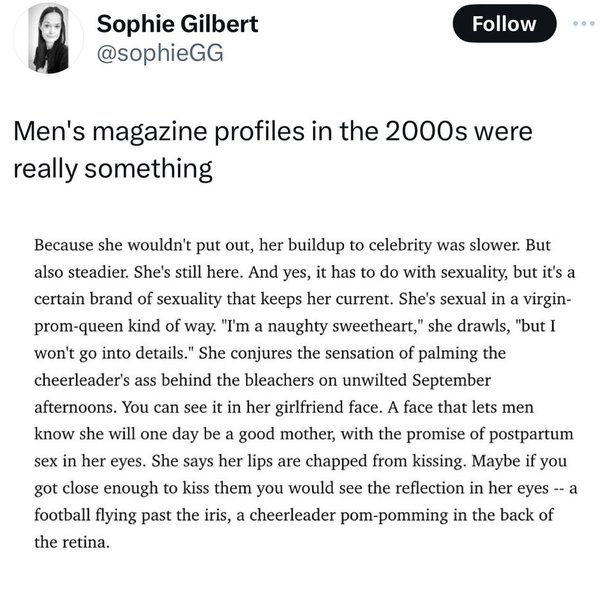Click the final words "the retina."
This screenshot has height=600, width=600.
click(x=72, y=543)
